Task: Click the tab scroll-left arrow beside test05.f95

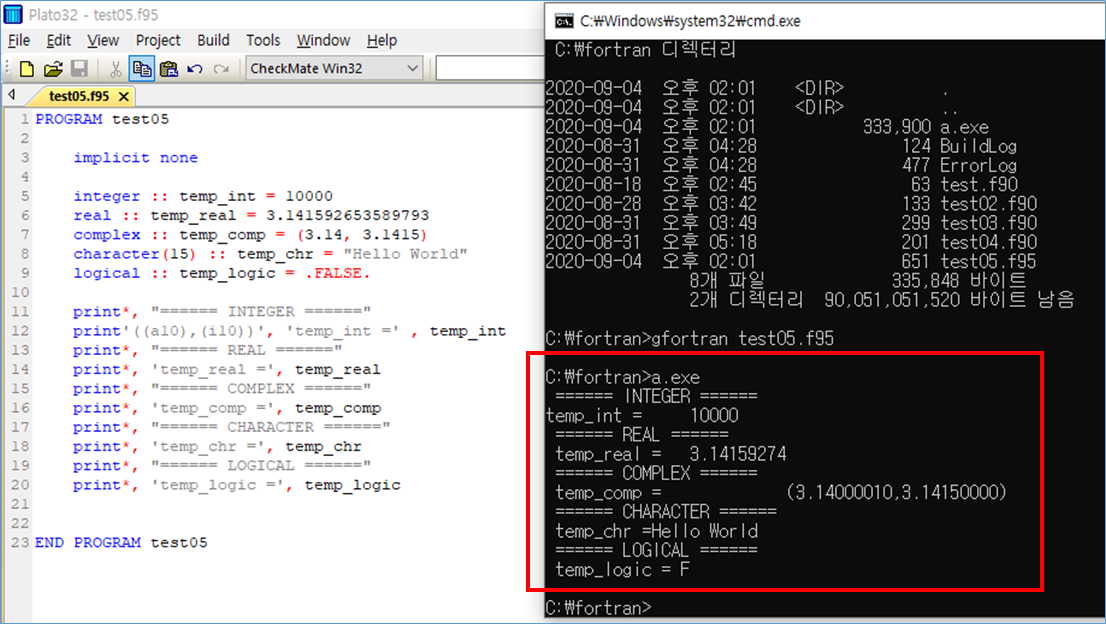Action: coord(11,94)
